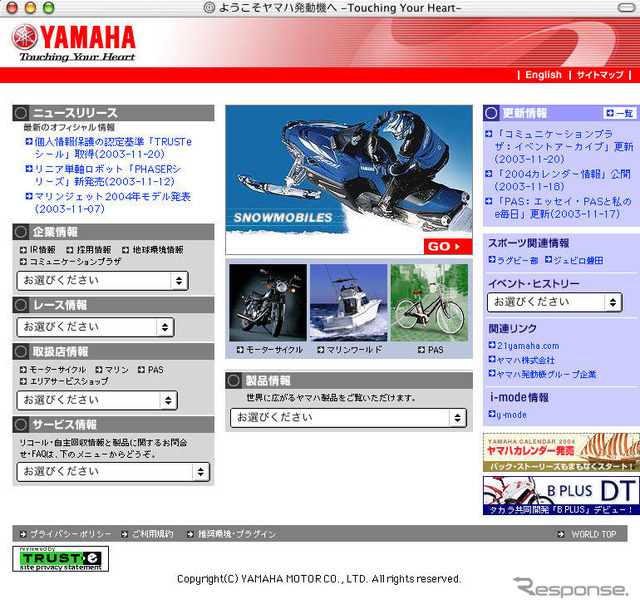Open the B PLUS DT banner
Viewport: 640px width, 609px height.
click(x=561, y=496)
